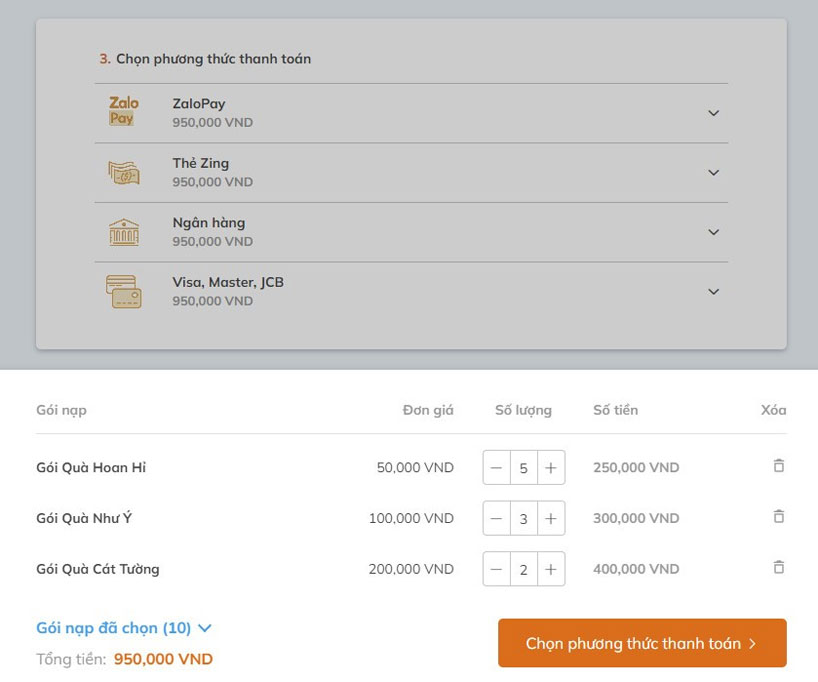Click the ZaloPay logo icon

[123, 111]
